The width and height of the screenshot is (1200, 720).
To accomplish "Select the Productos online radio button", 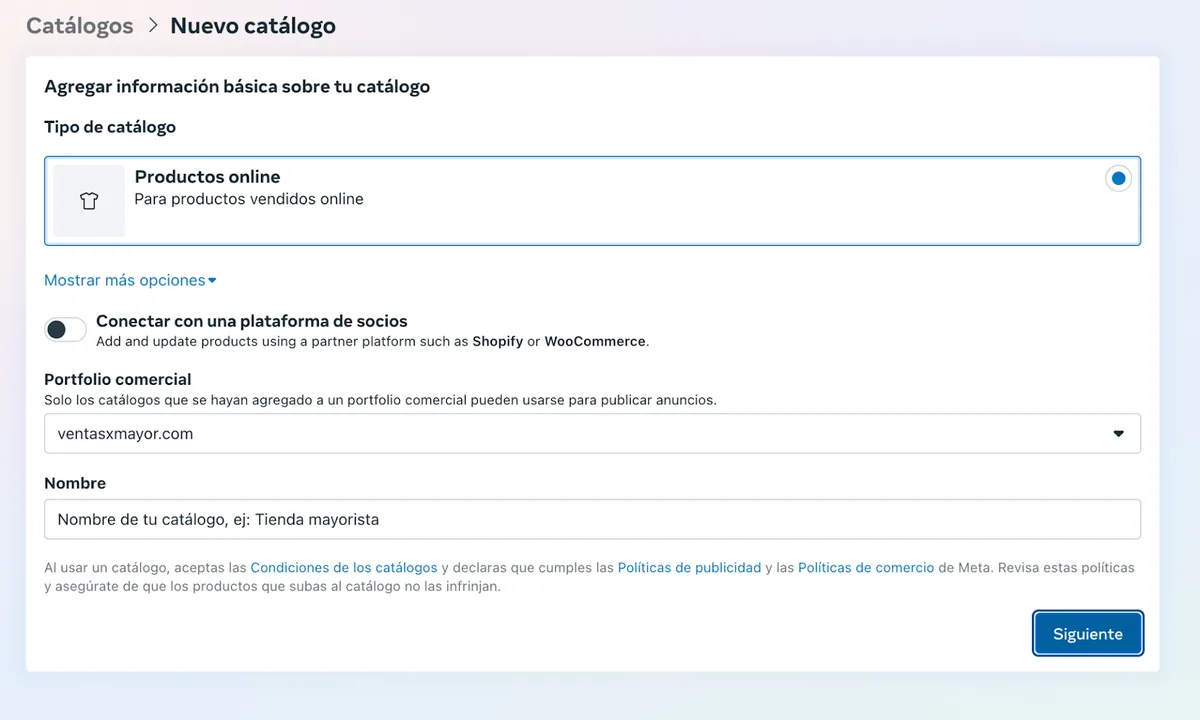I will (1118, 179).
